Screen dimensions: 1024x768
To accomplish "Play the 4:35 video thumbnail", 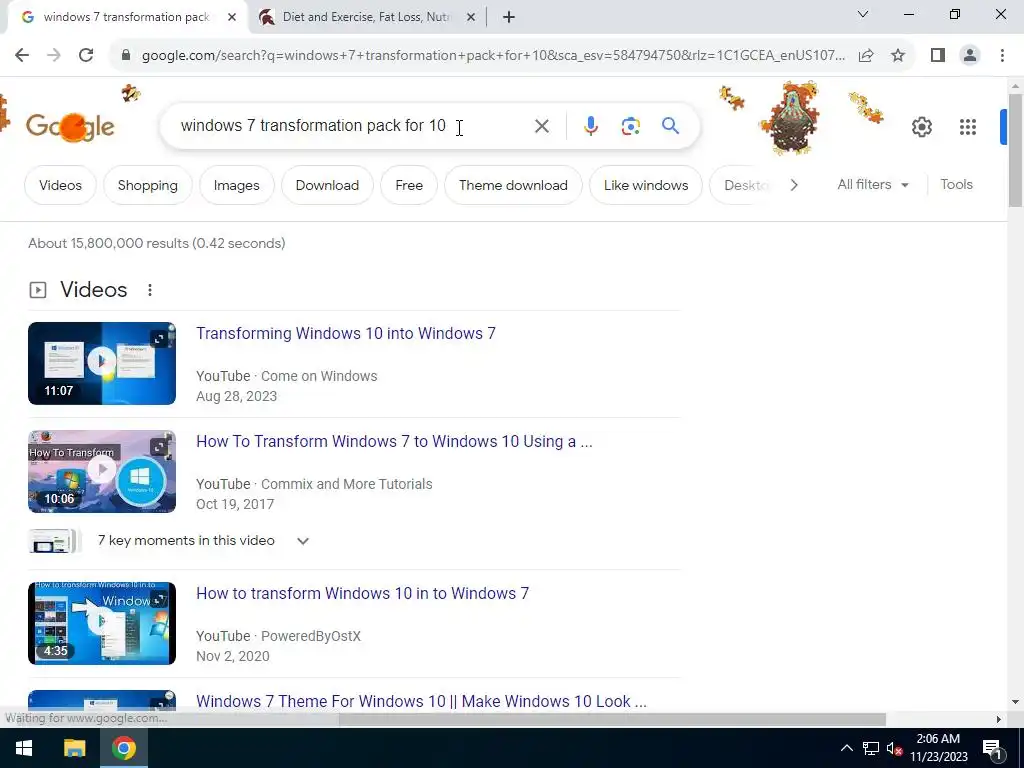I will 102,623.
